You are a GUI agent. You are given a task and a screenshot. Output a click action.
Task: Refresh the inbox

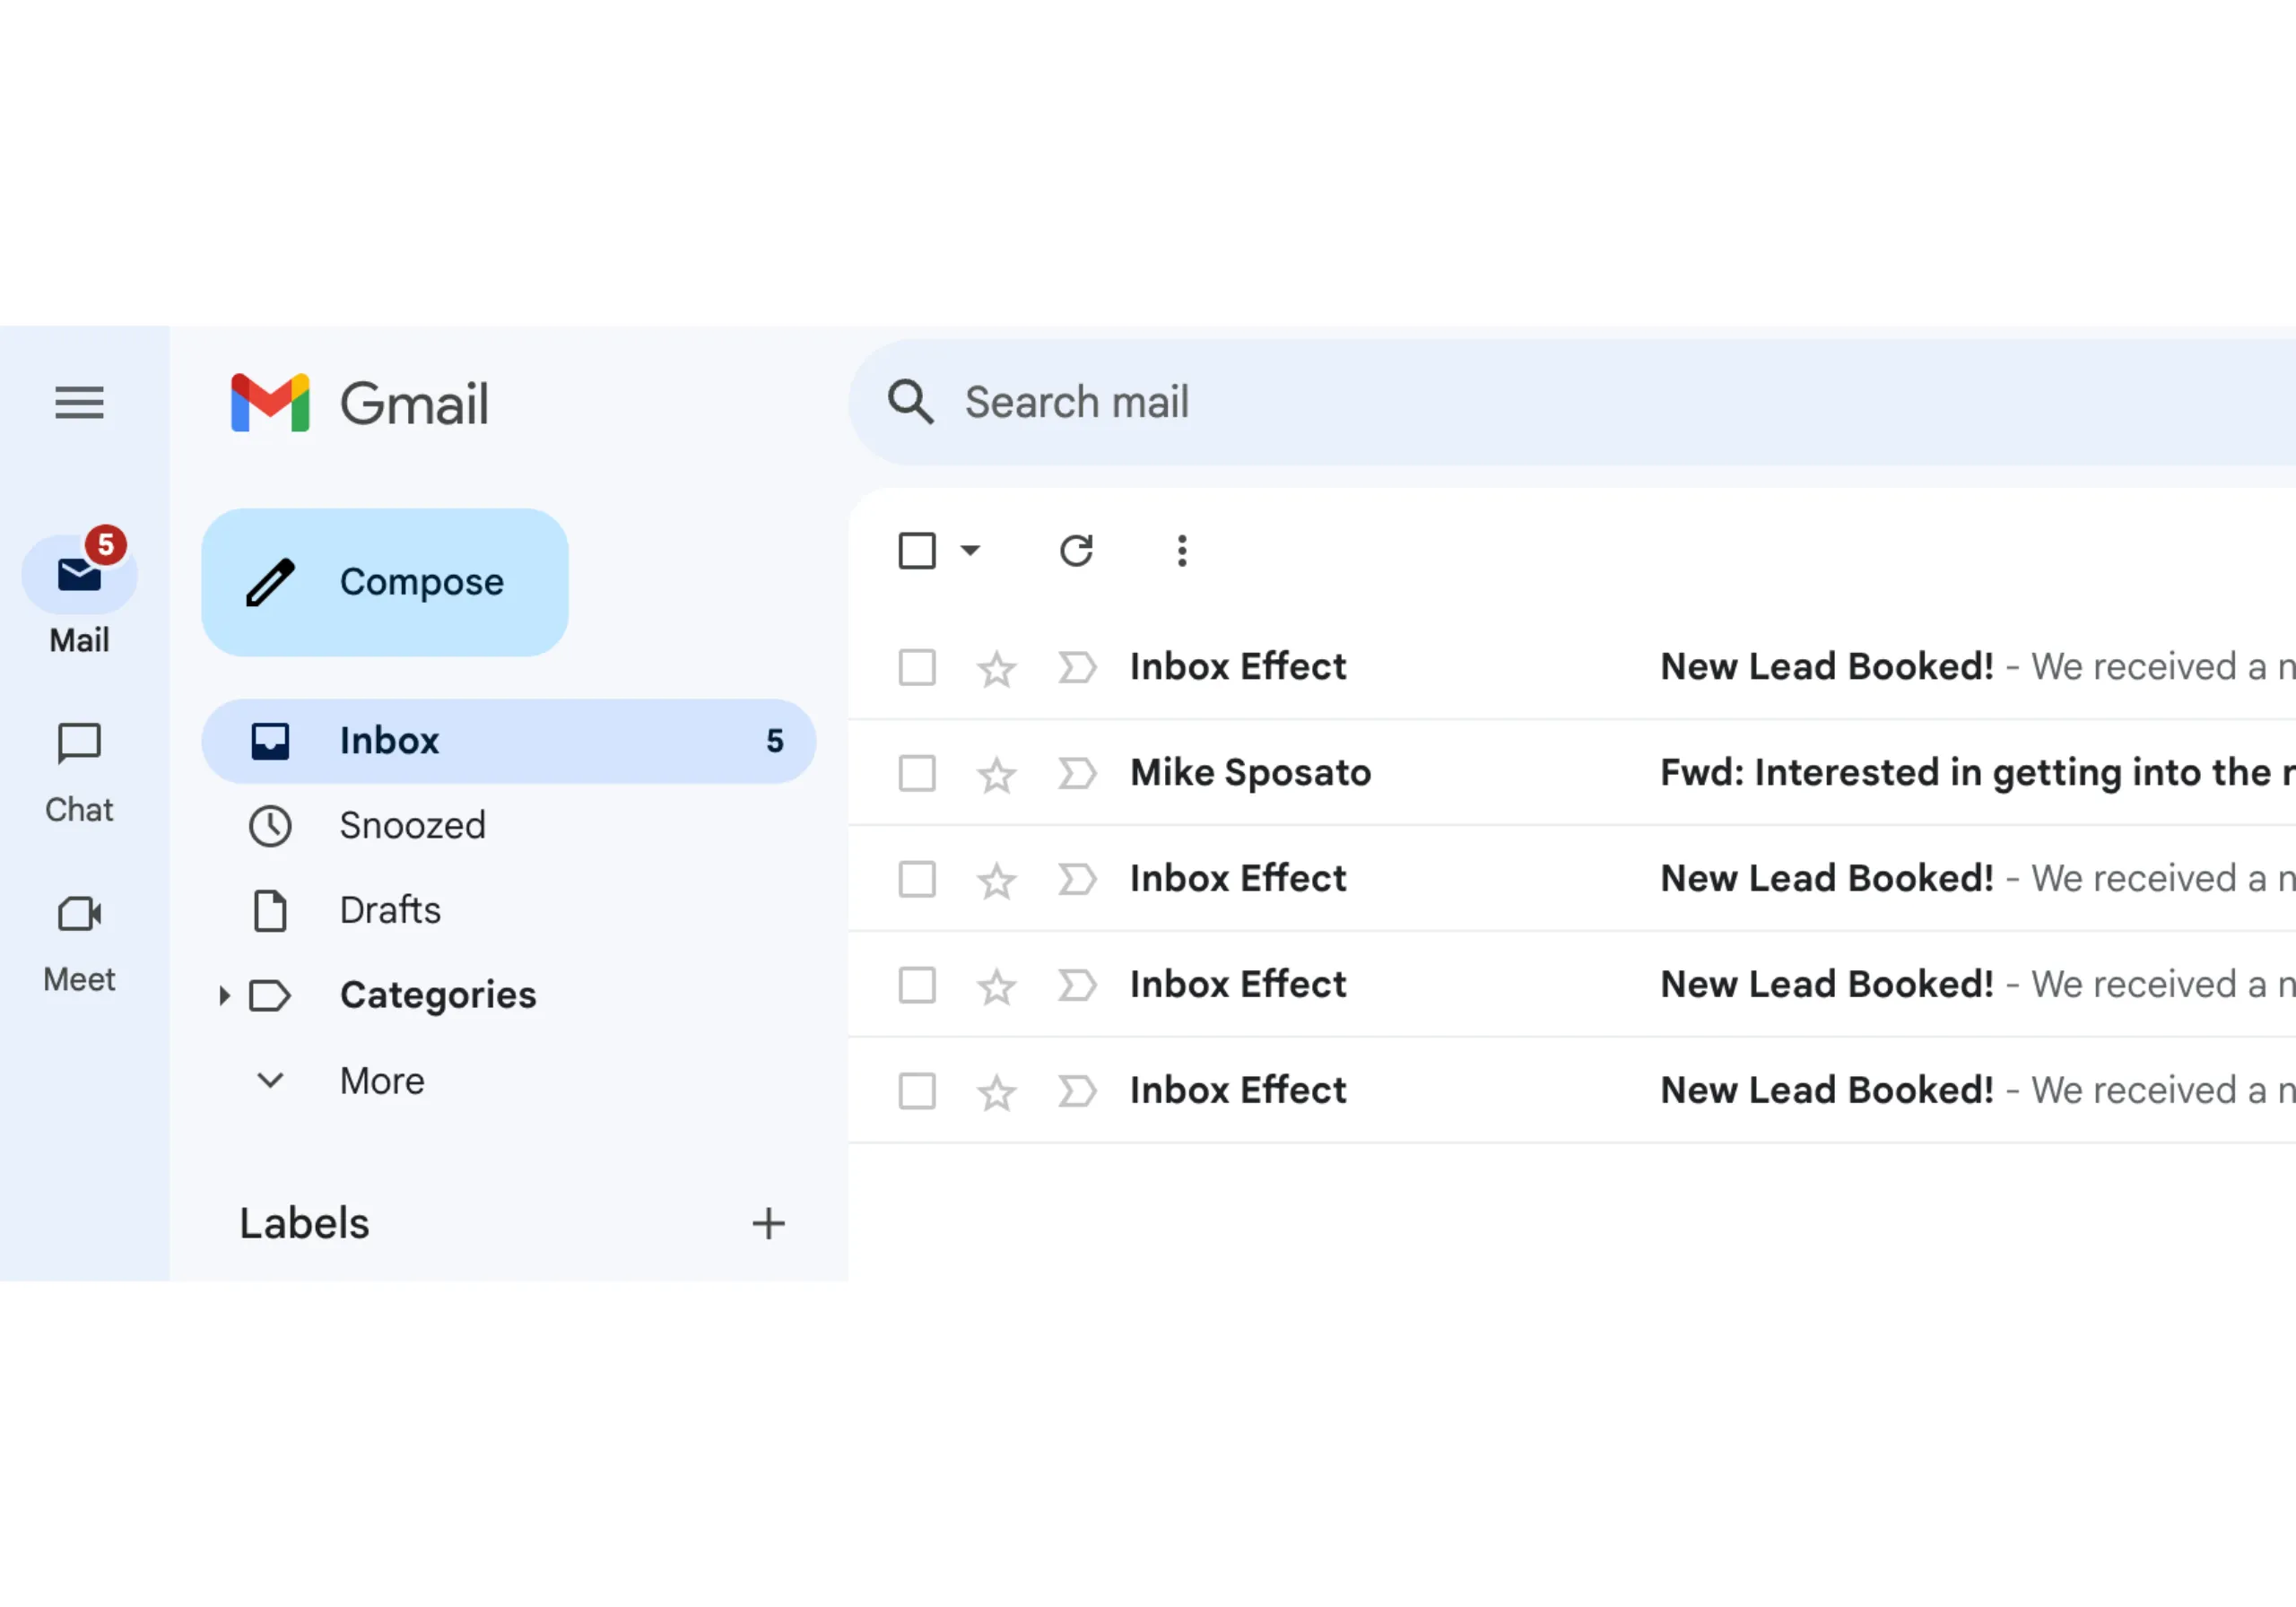coord(1075,550)
